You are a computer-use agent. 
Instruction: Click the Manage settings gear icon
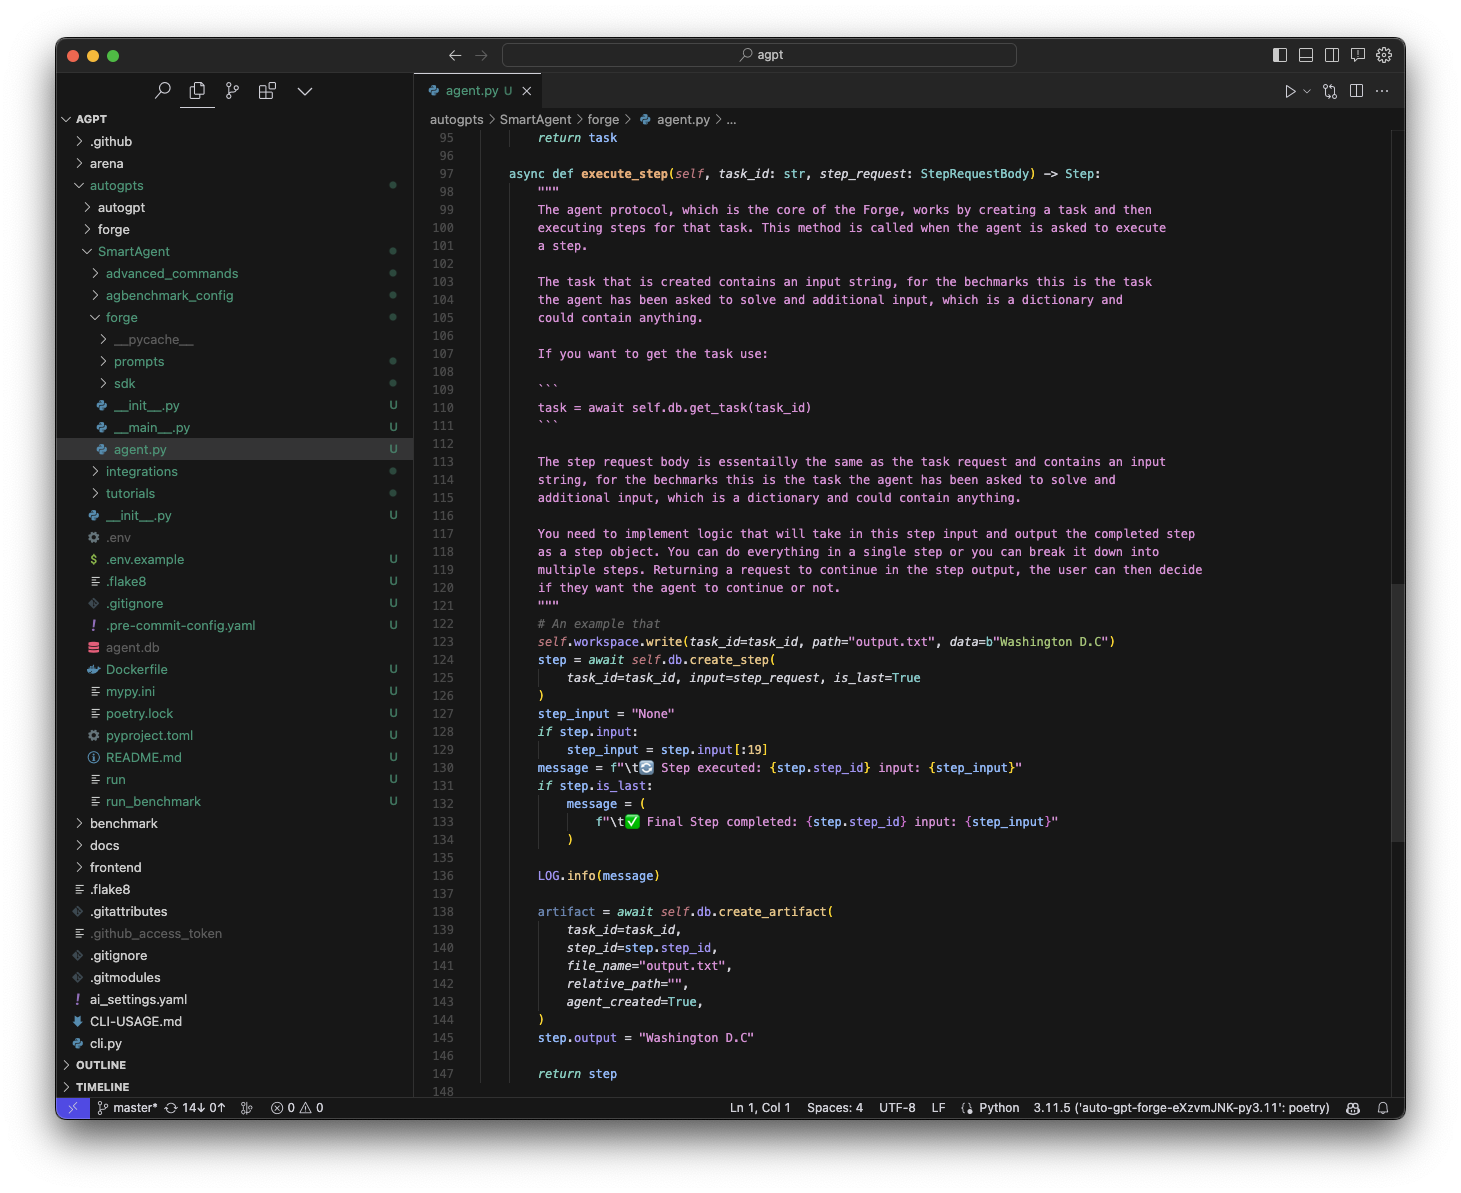point(1384,55)
